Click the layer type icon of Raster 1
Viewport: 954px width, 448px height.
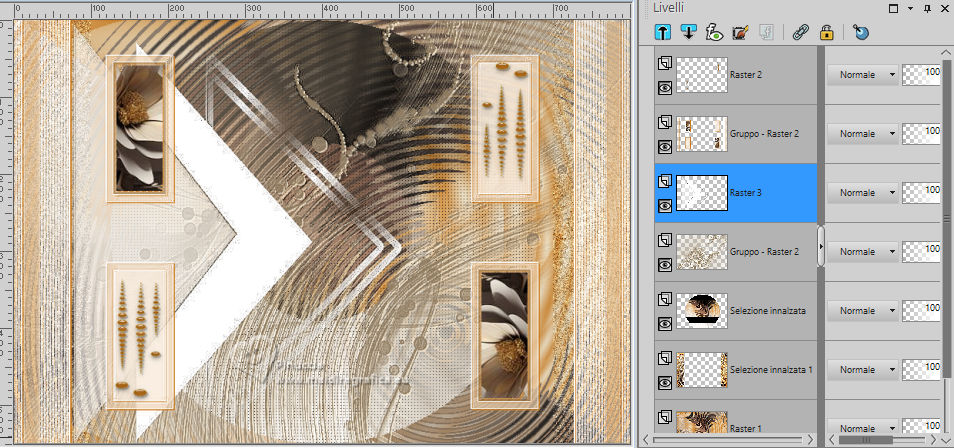click(x=665, y=417)
